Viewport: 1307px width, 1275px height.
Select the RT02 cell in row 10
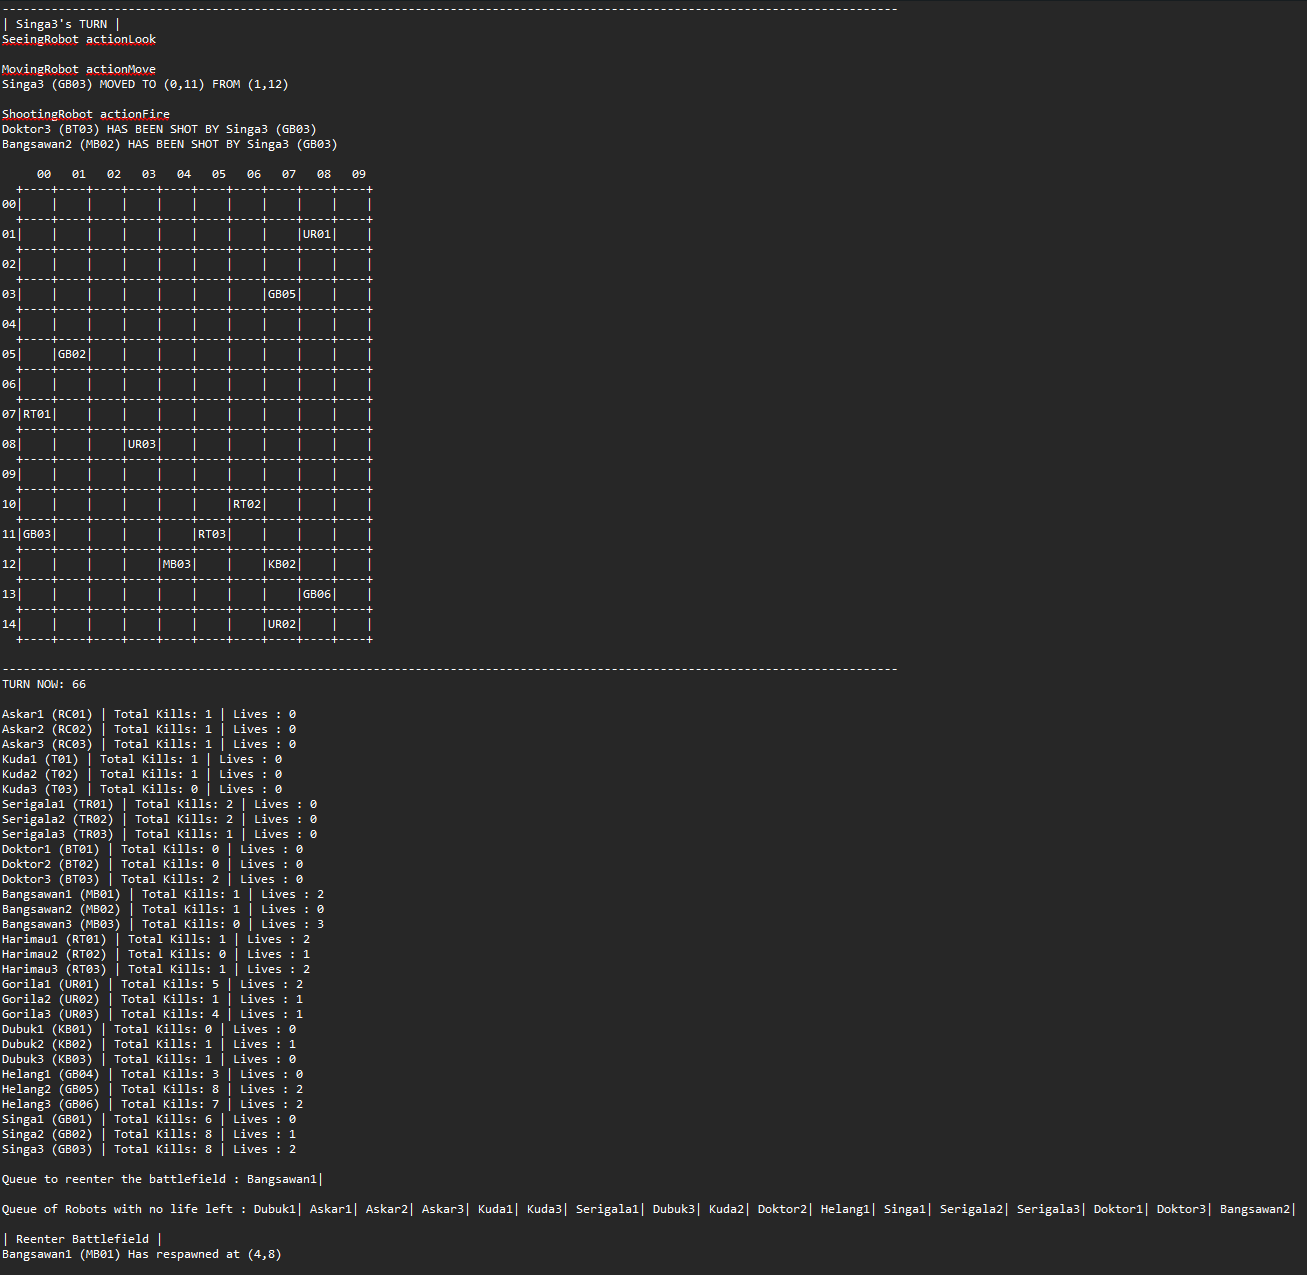[247, 504]
